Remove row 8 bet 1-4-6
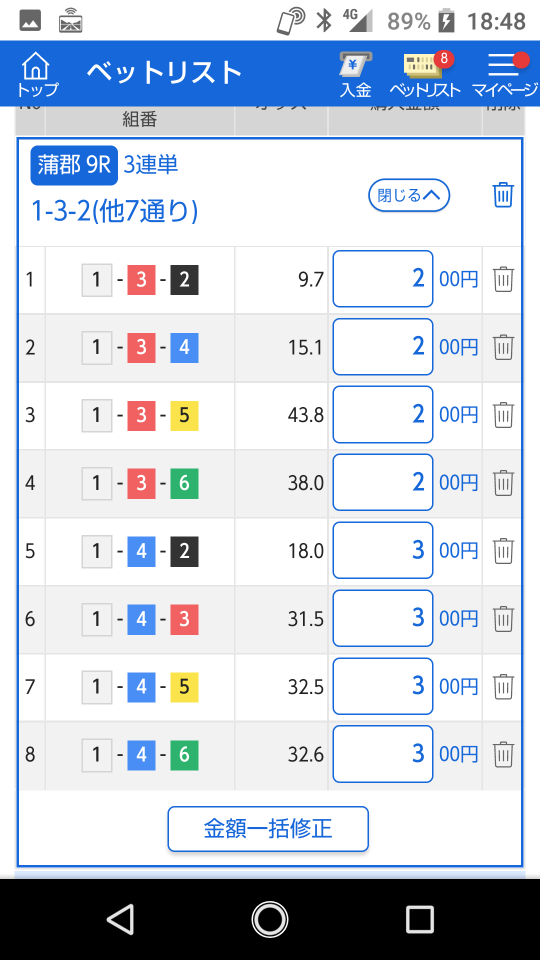 pyautogui.click(x=503, y=755)
